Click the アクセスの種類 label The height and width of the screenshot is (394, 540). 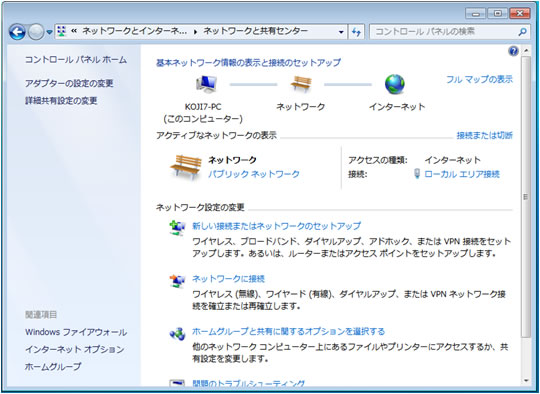[378, 160]
